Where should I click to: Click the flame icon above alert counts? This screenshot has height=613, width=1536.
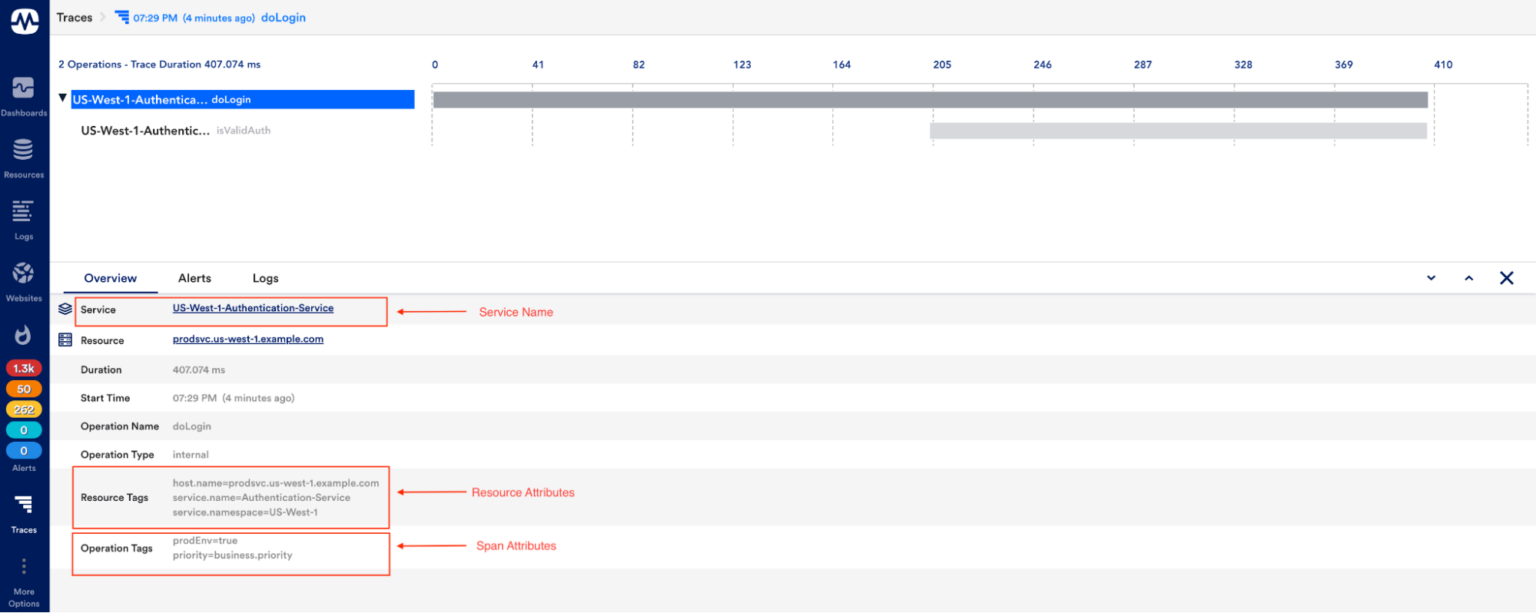coord(23,335)
